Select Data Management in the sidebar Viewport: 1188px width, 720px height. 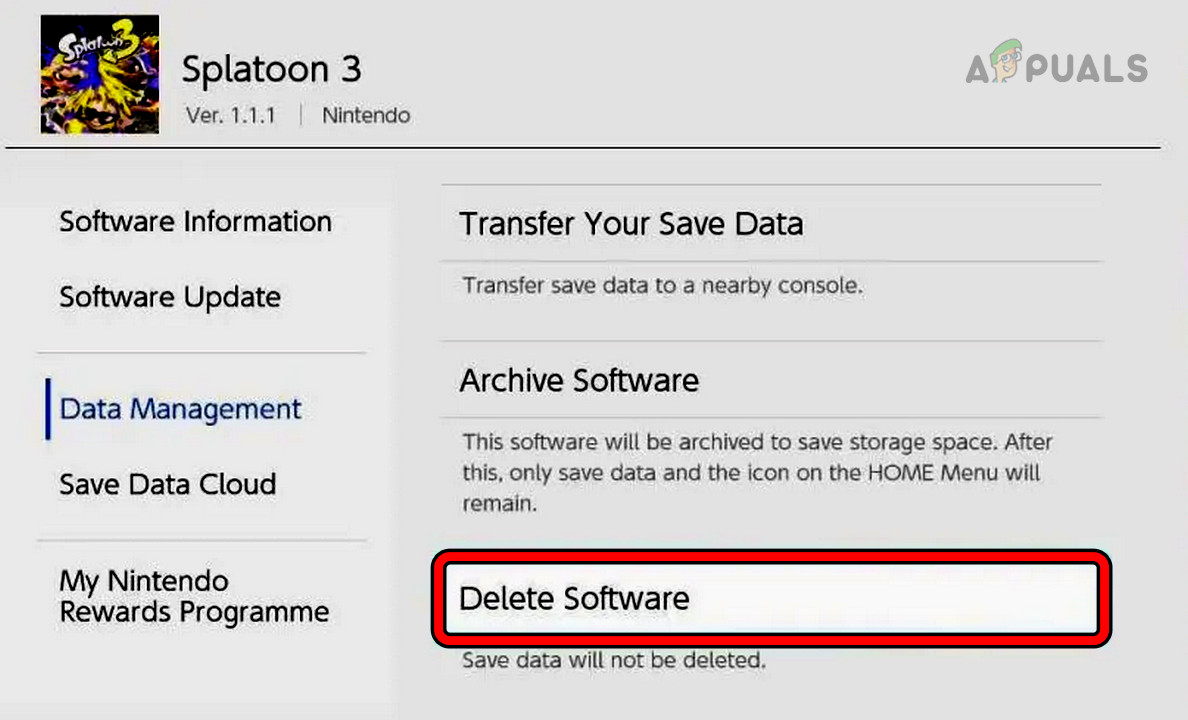(180, 408)
